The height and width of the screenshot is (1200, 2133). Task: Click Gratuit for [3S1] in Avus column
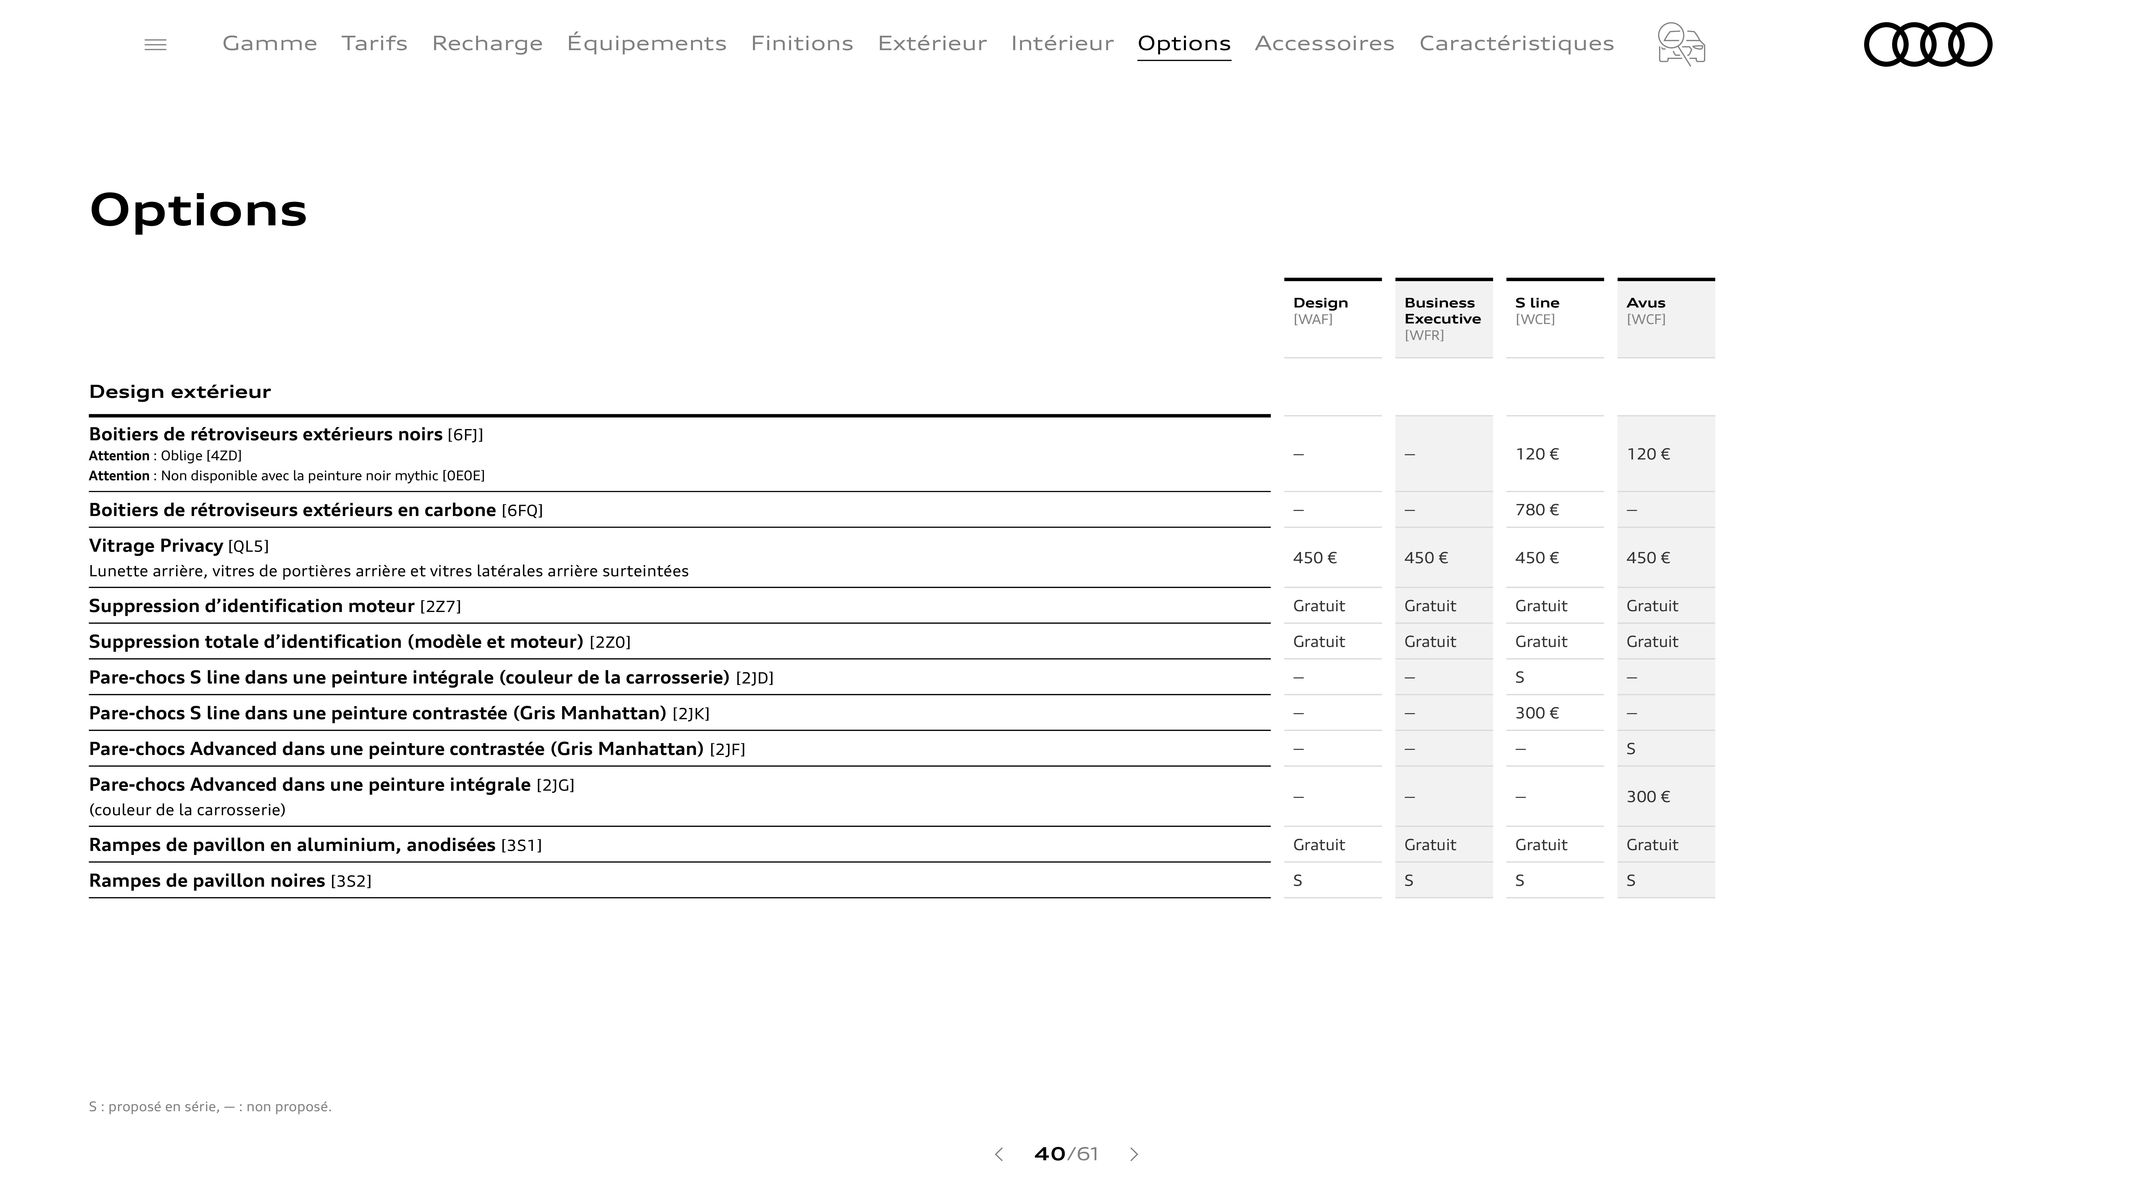[1652, 845]
